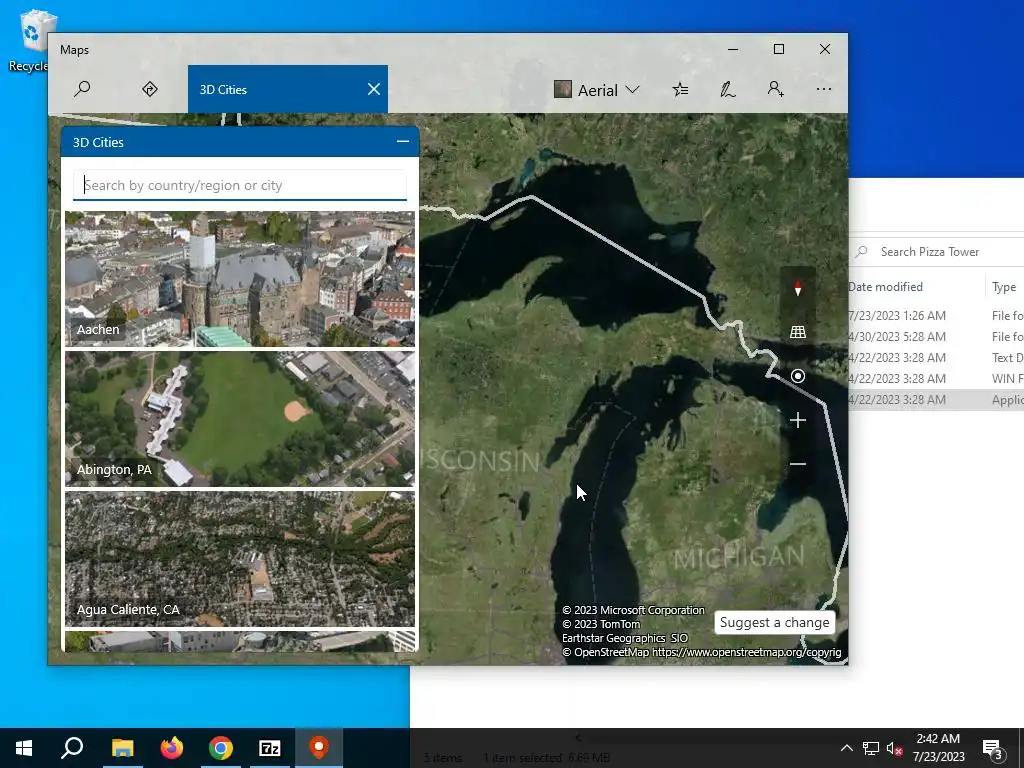Open the Abington, PA city thumbnail
Screen dimensions: 1024x768
240,419
